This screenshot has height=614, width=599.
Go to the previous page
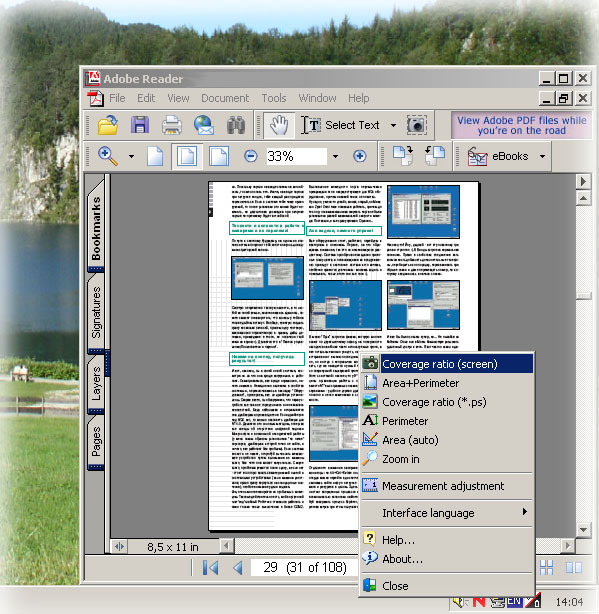(237, 567)
